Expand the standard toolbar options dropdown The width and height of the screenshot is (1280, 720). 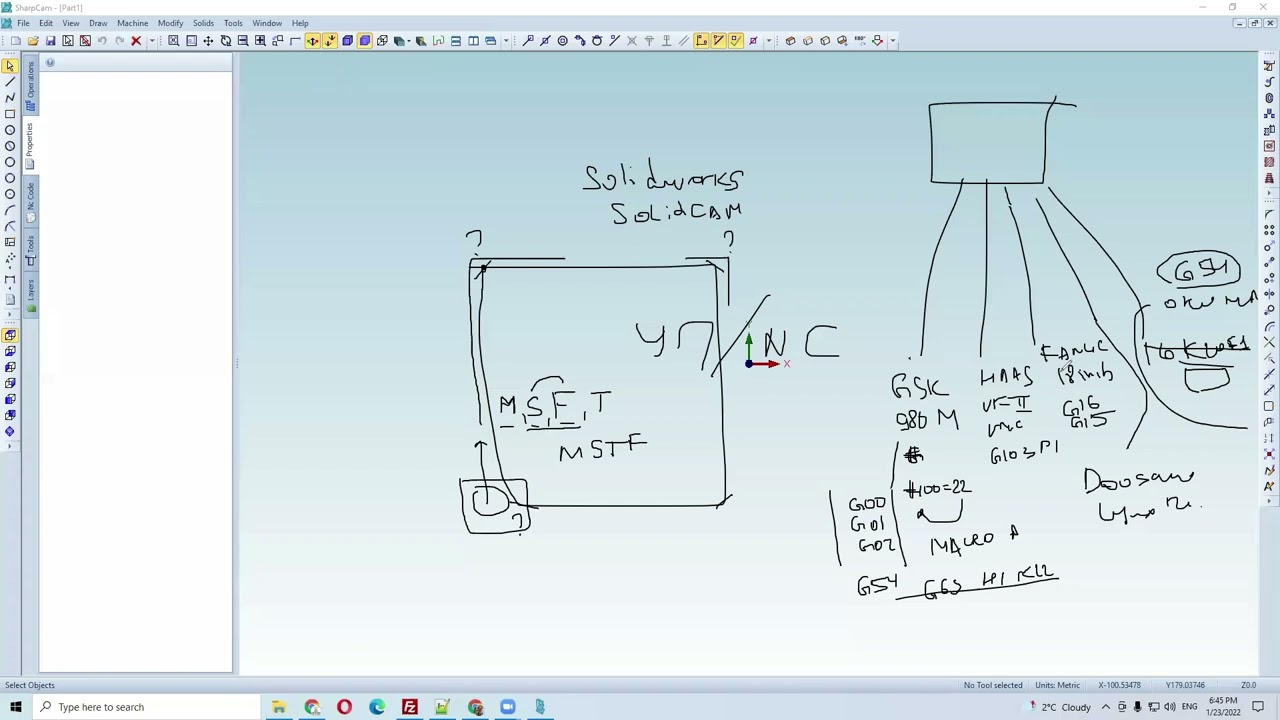(x=152, y=41)
